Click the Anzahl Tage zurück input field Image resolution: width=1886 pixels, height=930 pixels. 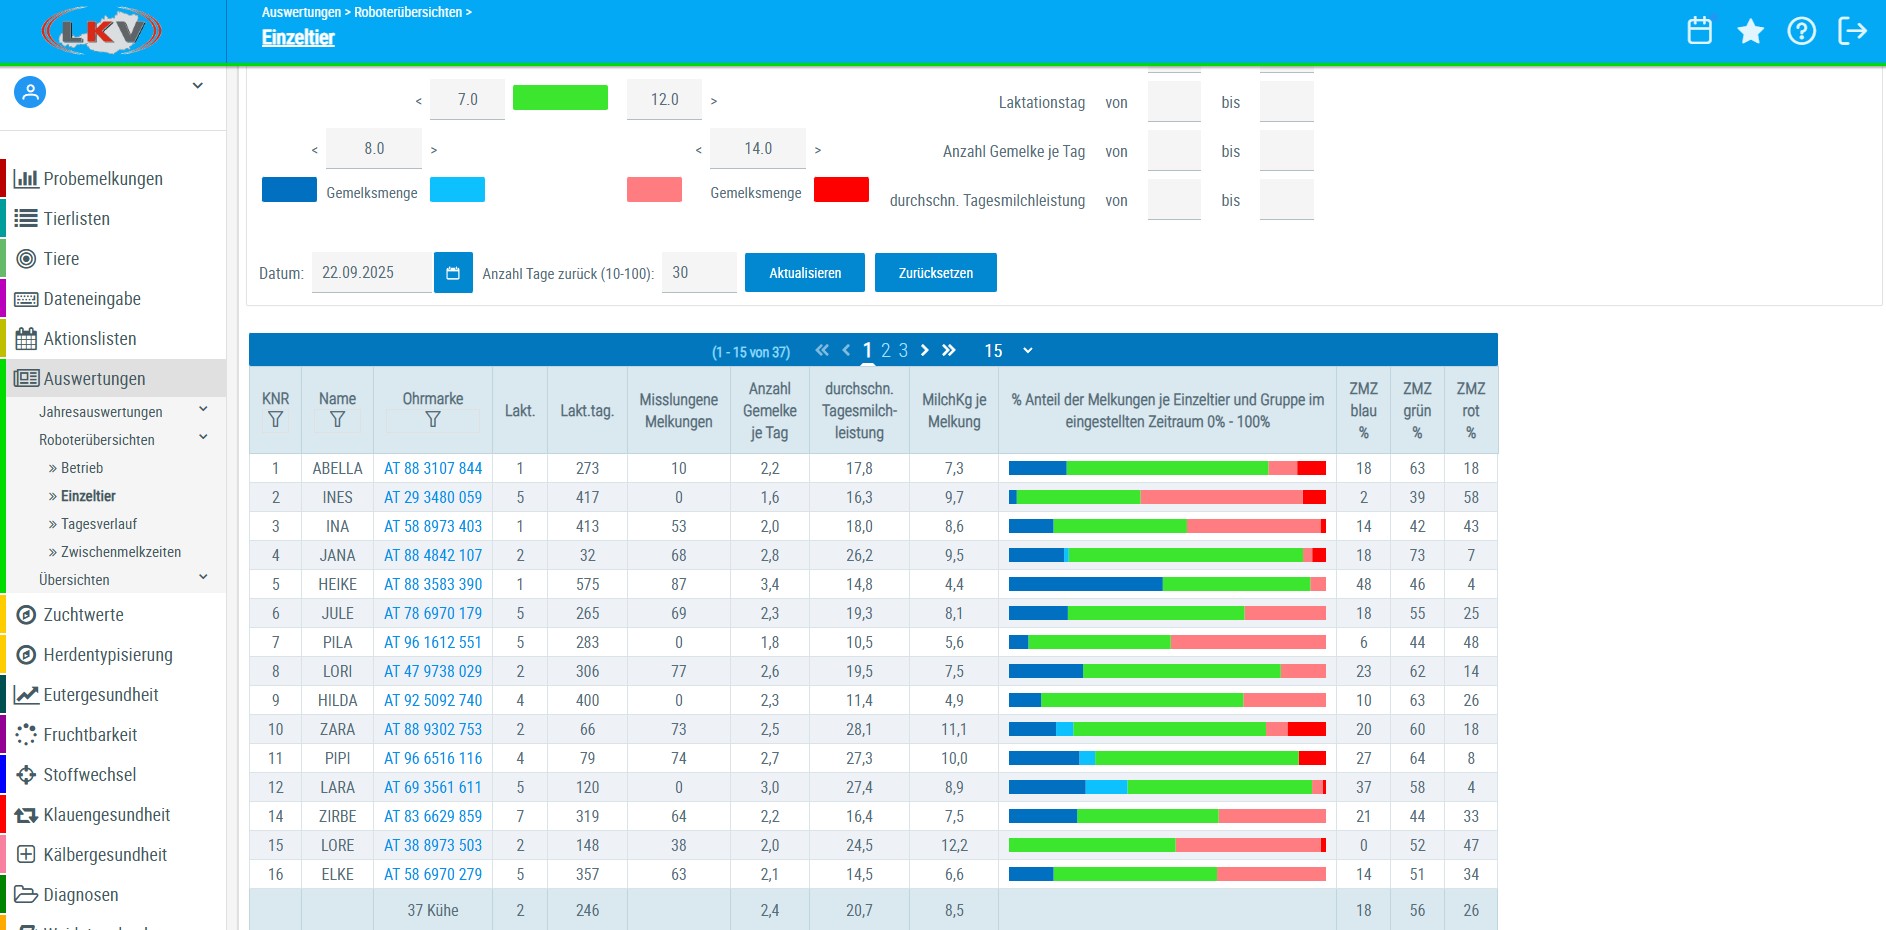[699, 273]
